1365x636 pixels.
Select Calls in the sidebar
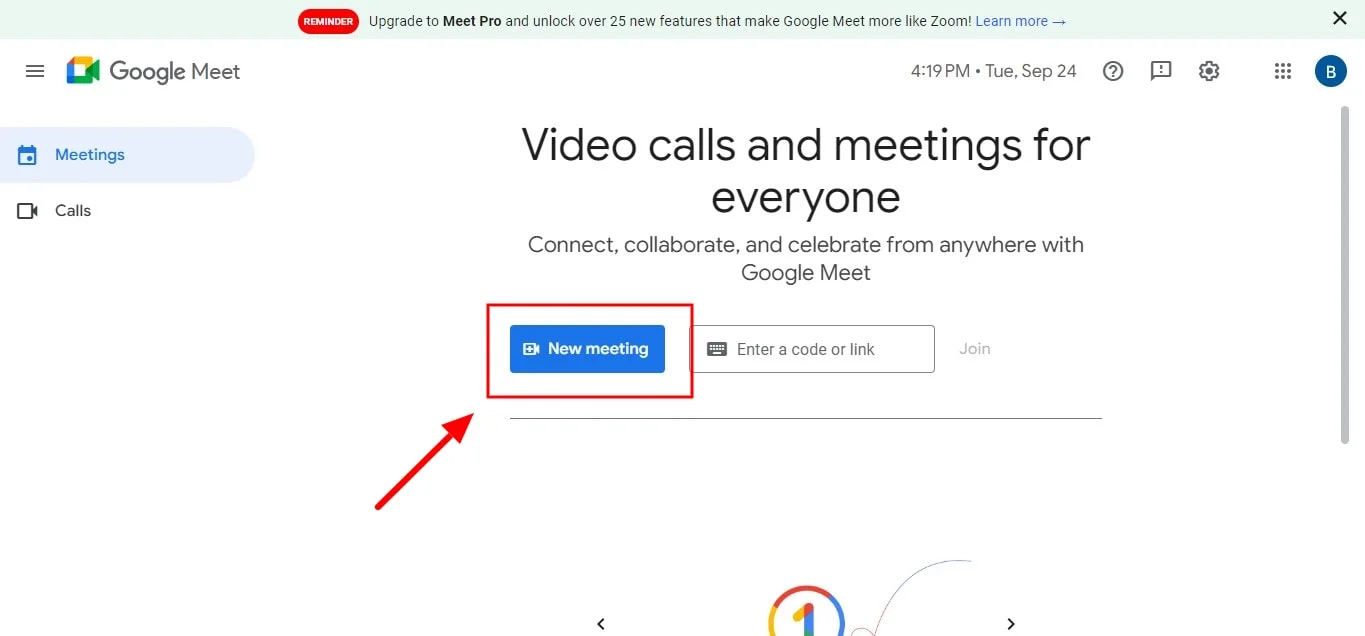pyautogui.click(x=127, y=211)
